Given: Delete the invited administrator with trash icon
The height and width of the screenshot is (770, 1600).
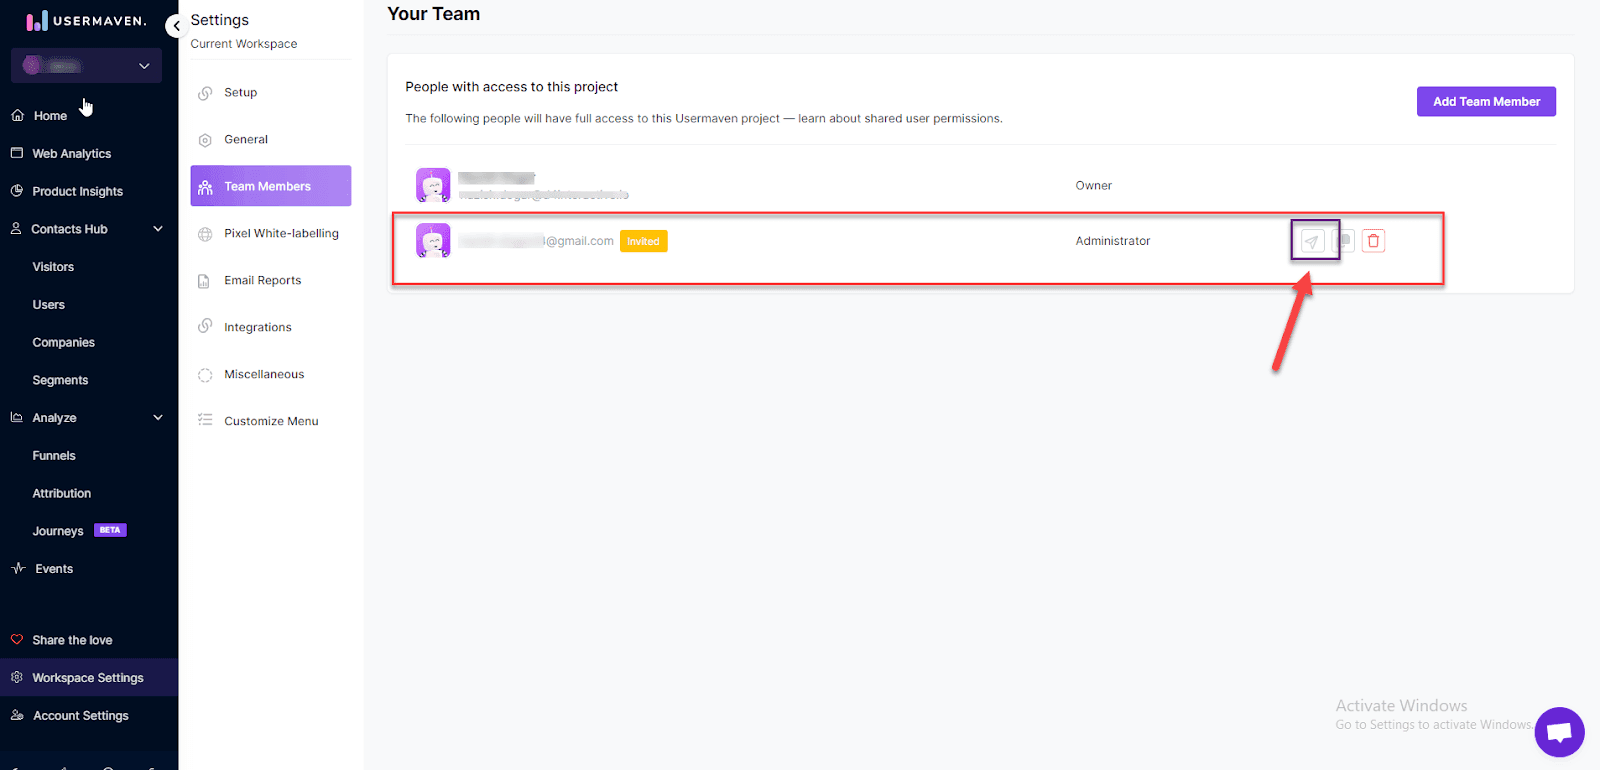Looking at the screenshot, I should [1373, 241].
